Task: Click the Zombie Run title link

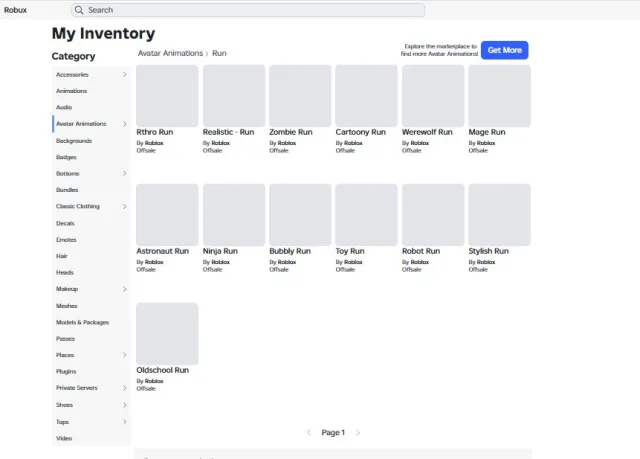Action: [291, 132]
